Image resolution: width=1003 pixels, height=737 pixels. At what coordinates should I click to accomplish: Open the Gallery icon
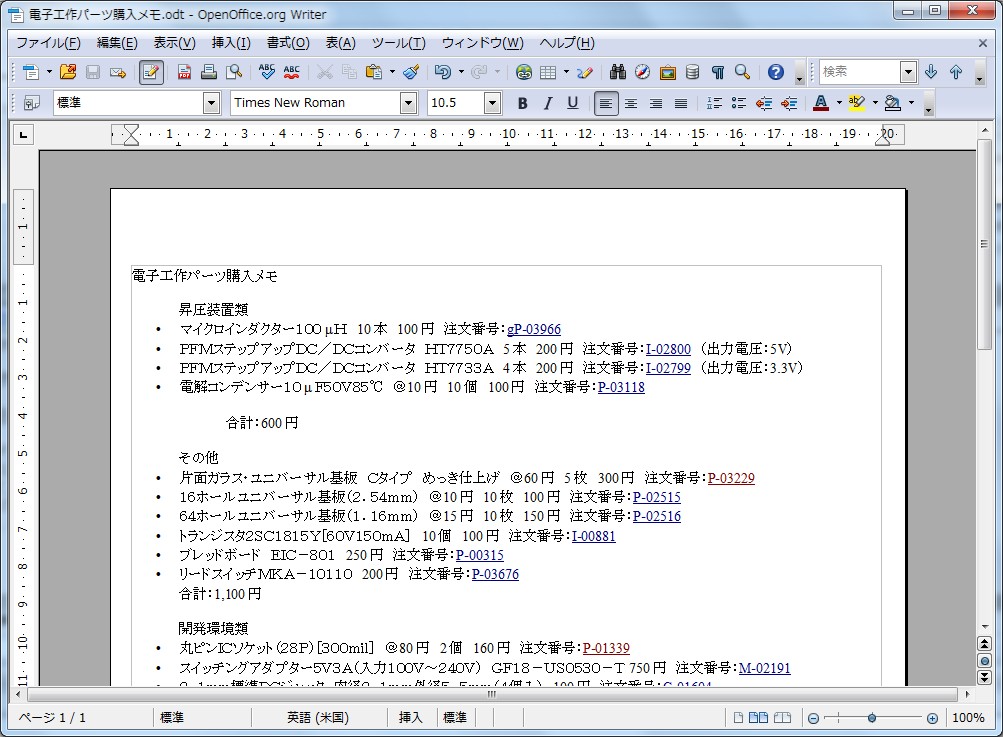pyautogui.click(x=668, y=72)
